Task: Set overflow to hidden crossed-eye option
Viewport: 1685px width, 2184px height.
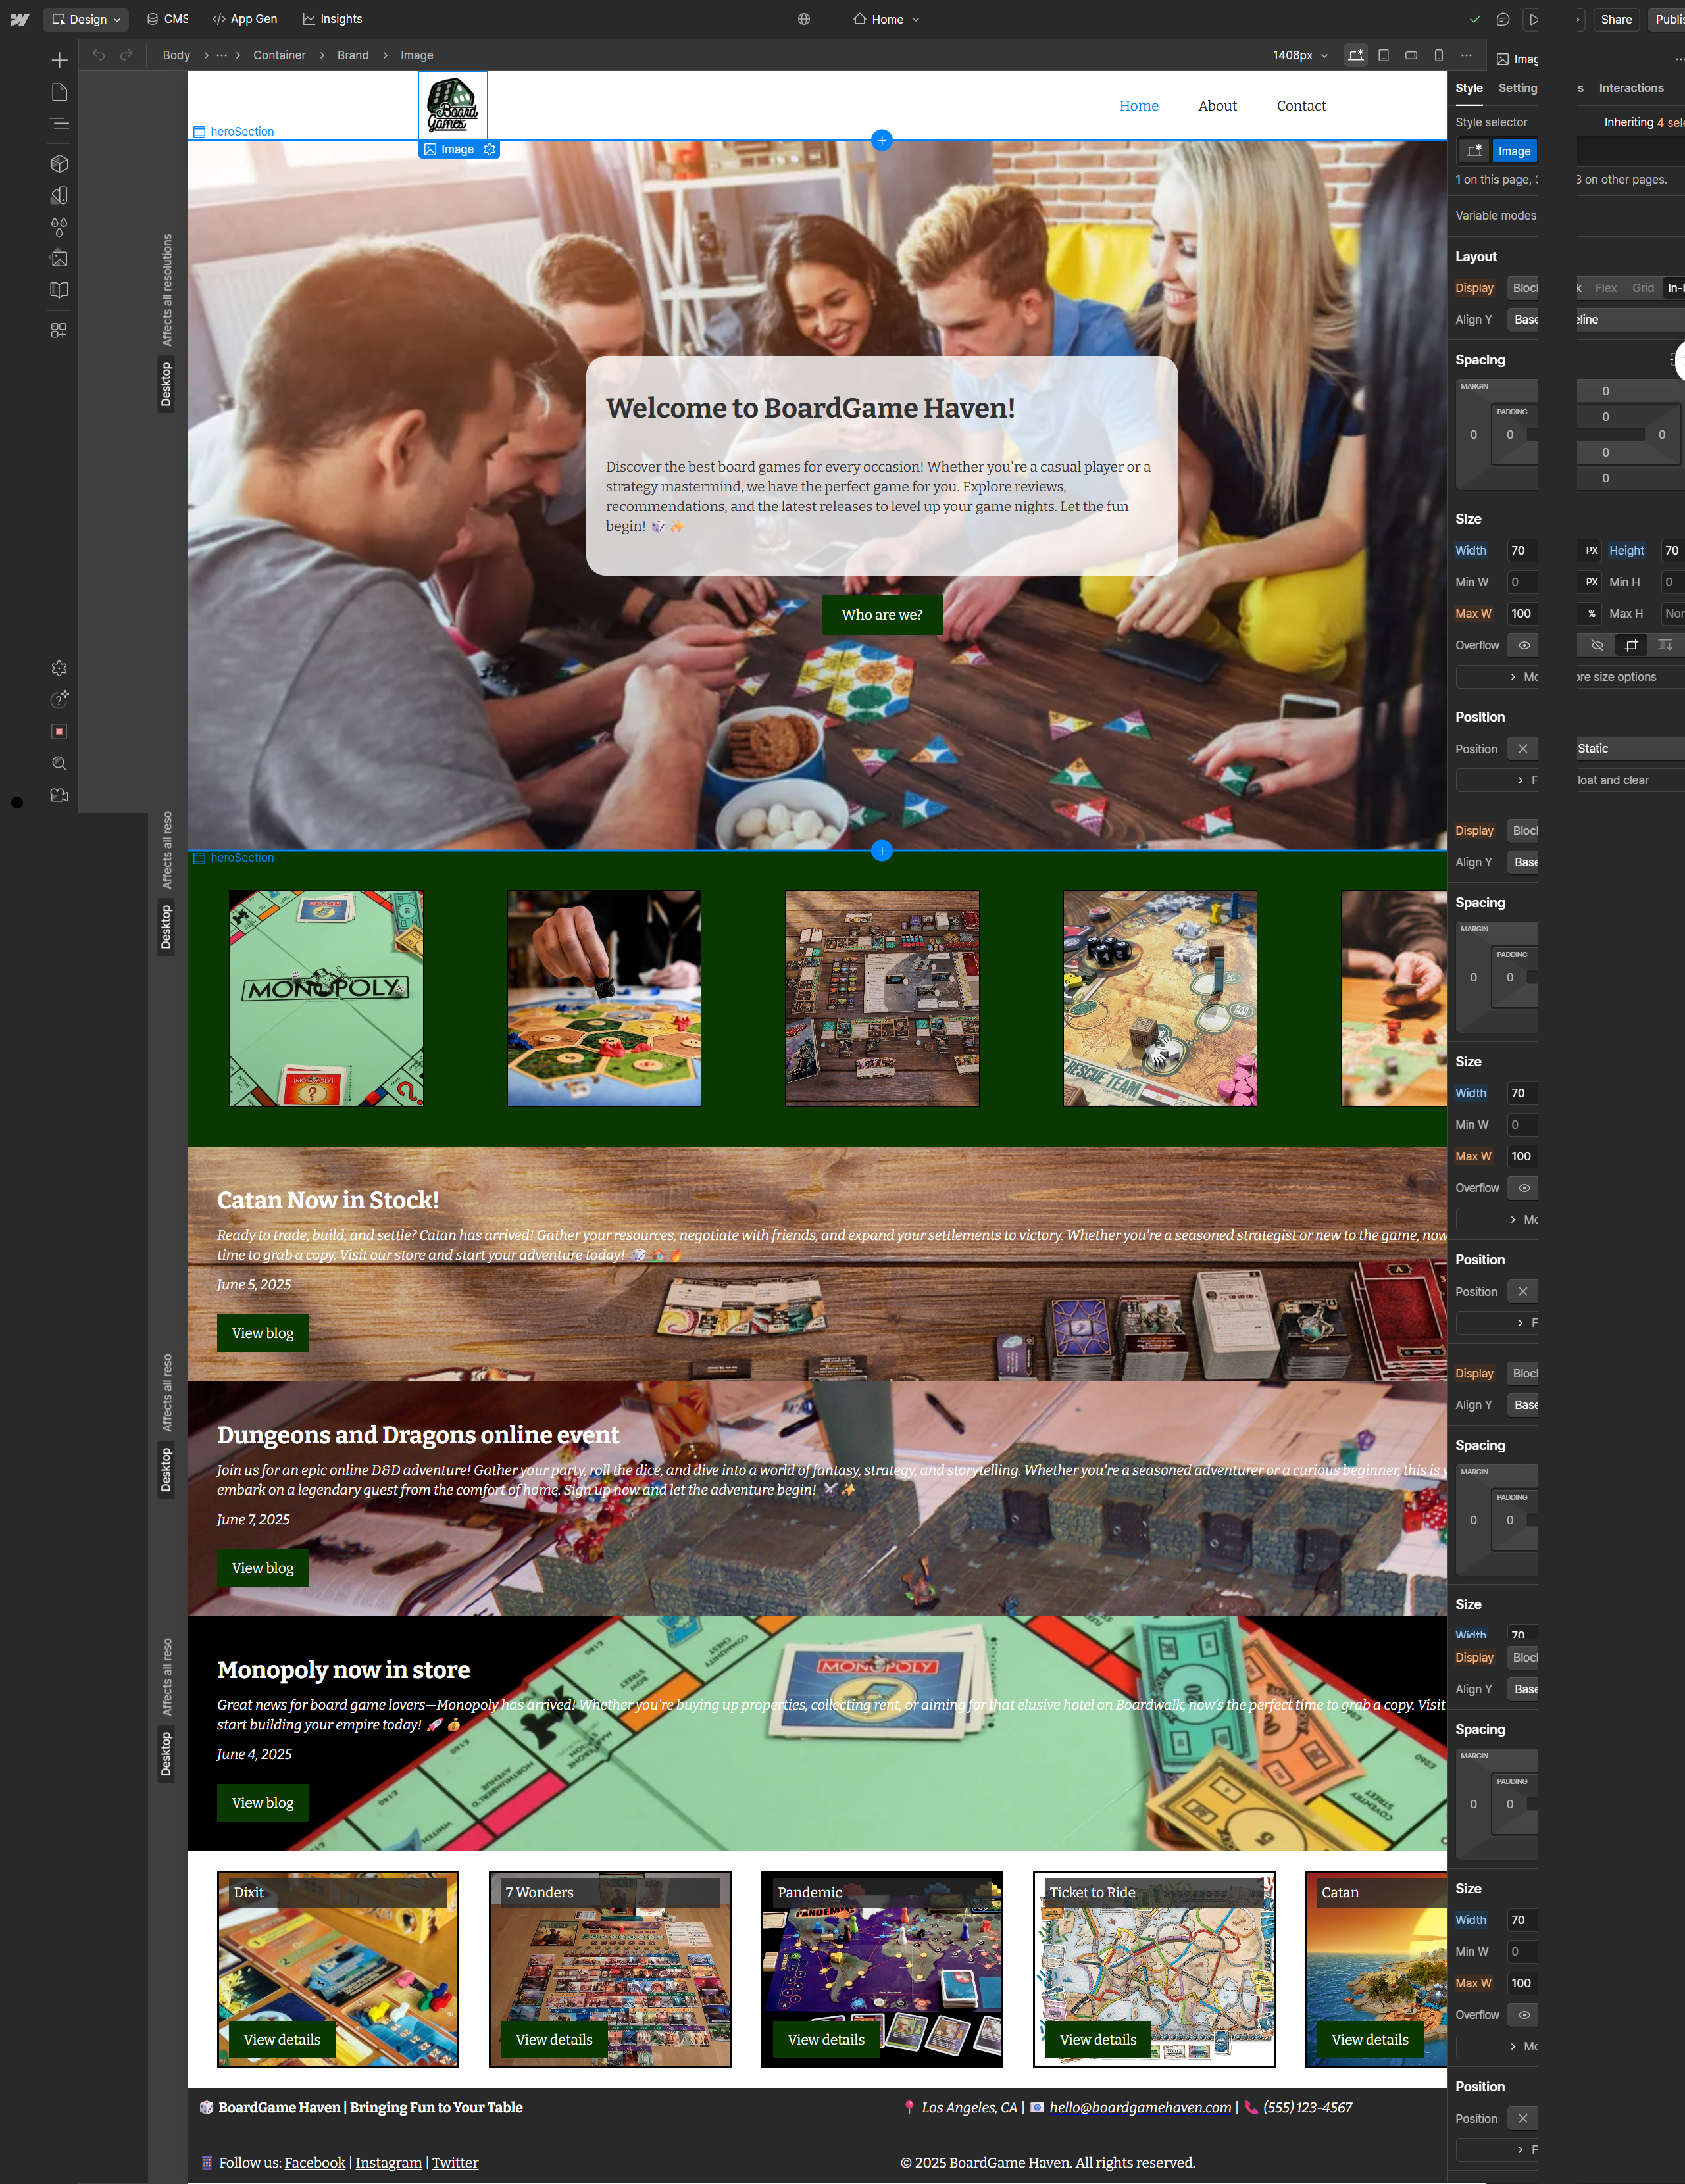Action: [x=1597, y=645]
